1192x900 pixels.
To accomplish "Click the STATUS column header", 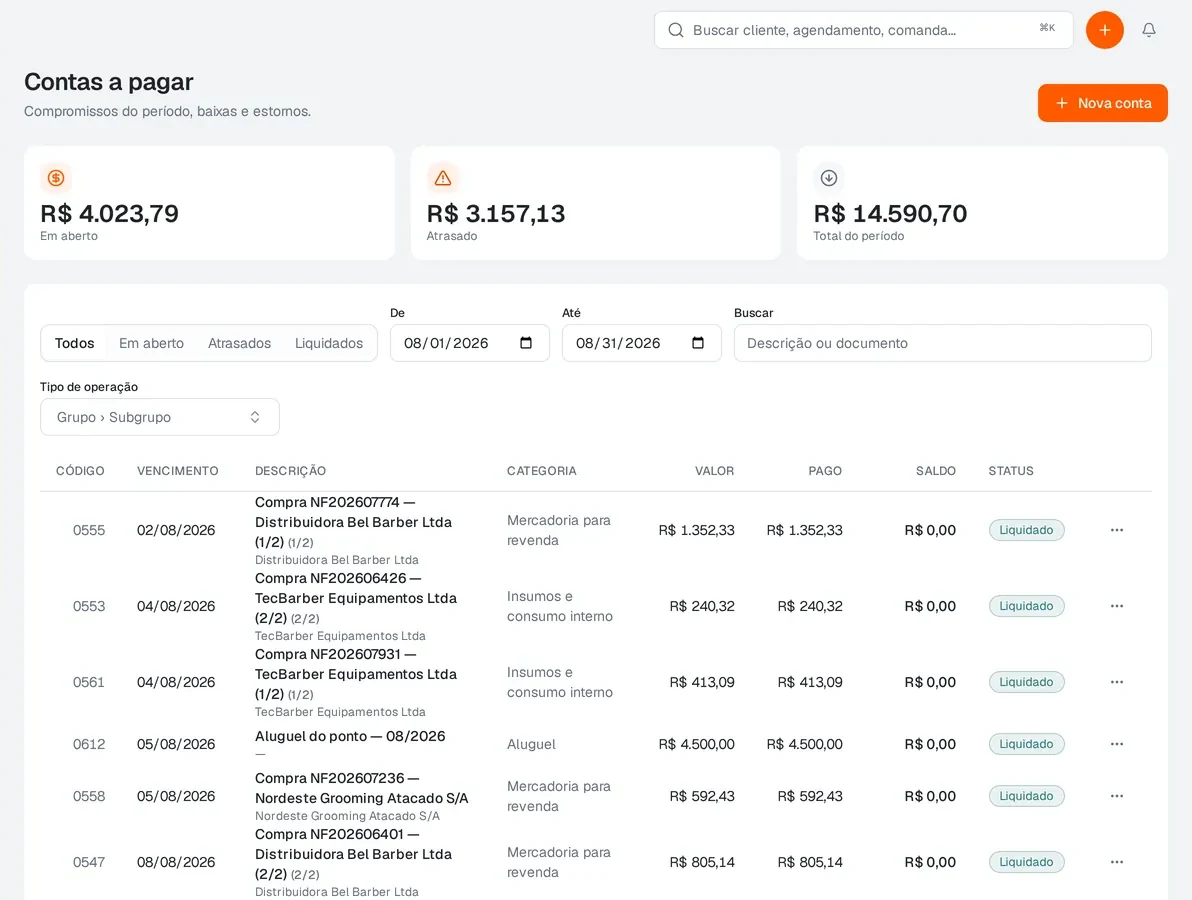I will [x=1011, y=471].
